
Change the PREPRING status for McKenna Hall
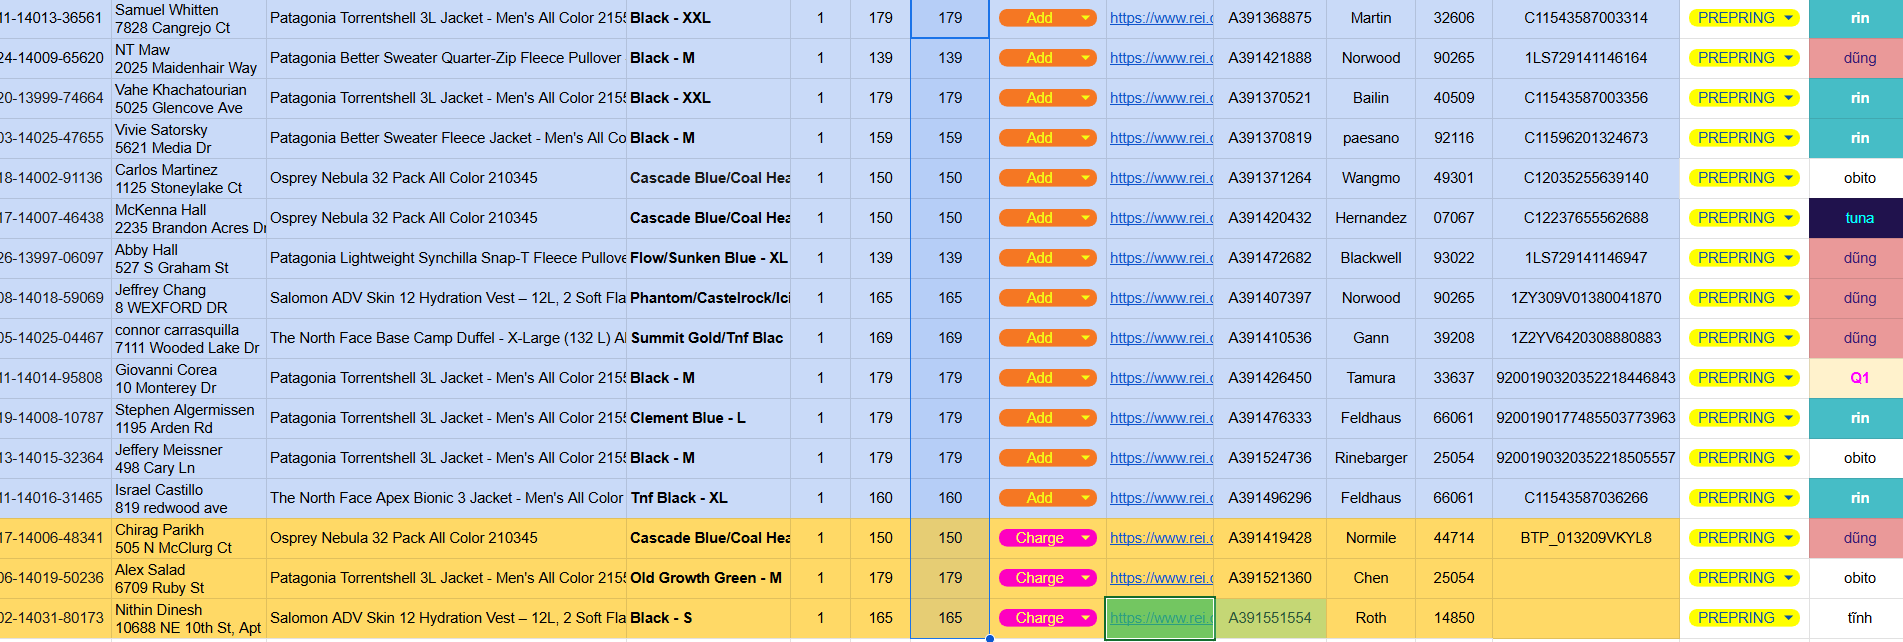pos(1744,218)
